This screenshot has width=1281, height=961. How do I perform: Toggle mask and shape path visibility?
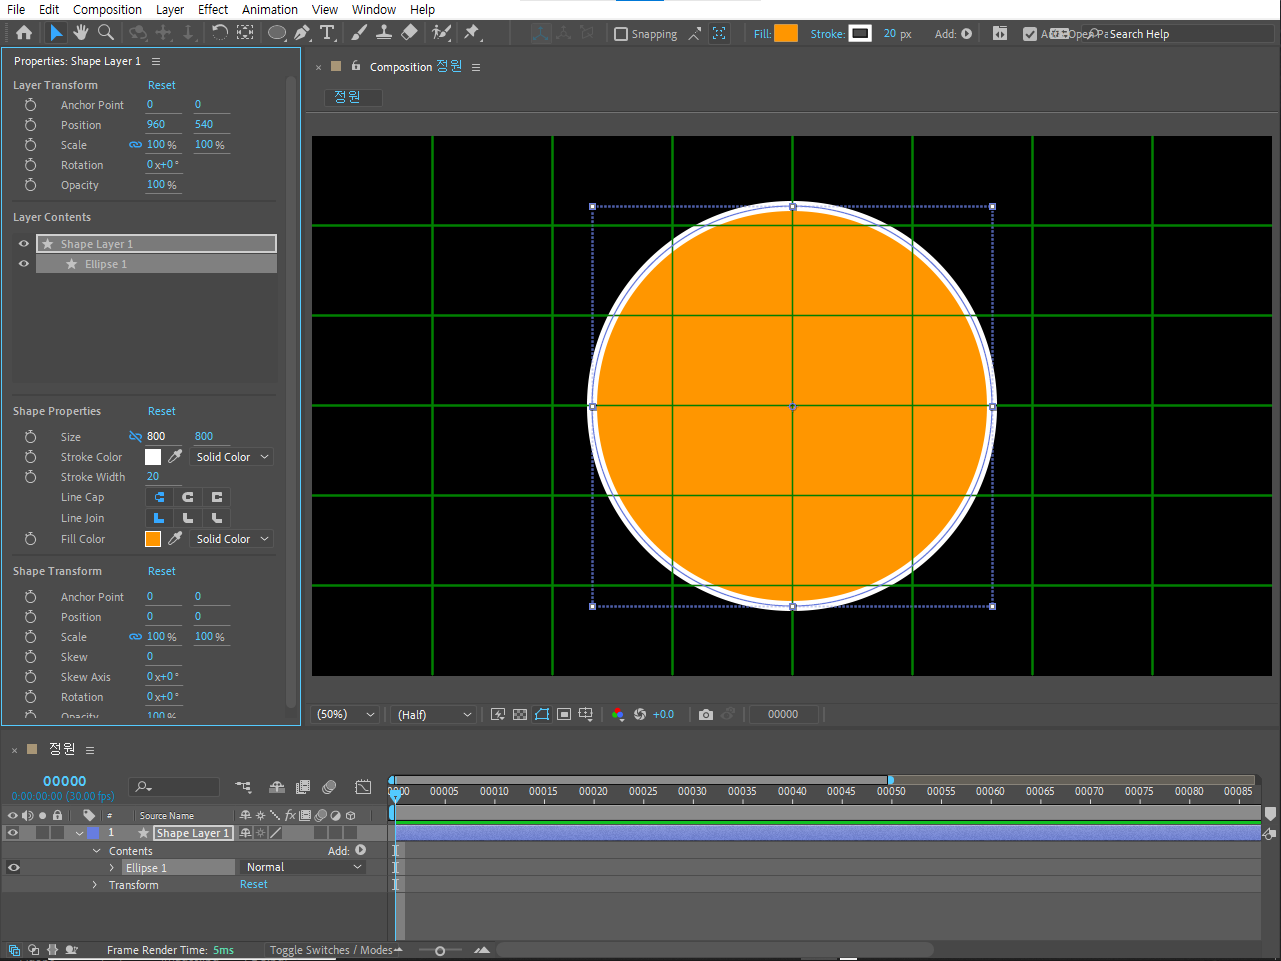coord(542,714)
